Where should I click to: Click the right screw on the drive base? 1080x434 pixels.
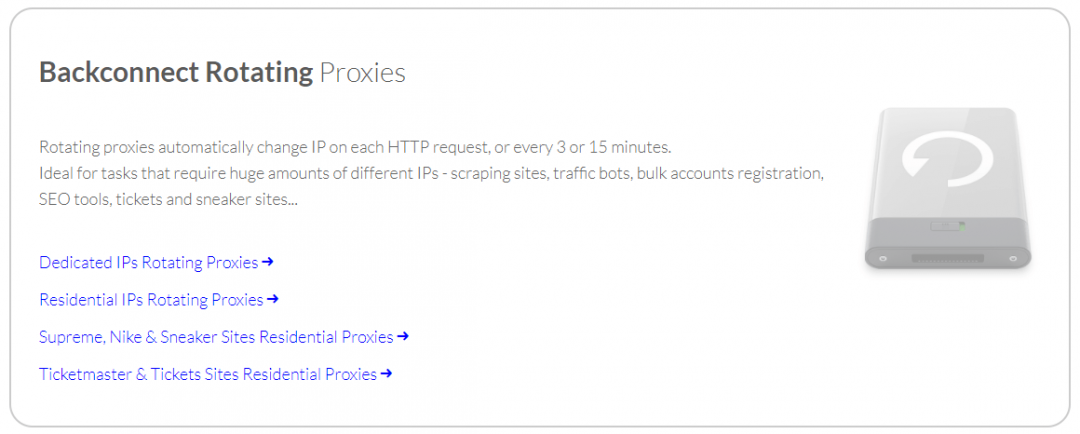(x=1012, y=257)
